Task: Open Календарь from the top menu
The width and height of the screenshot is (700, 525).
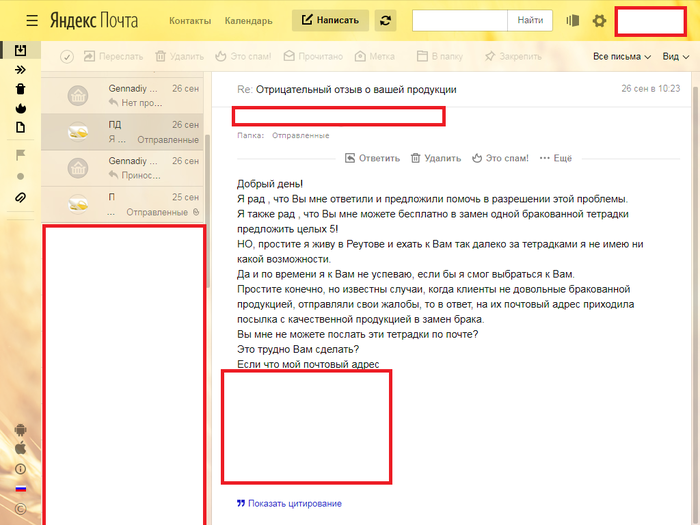Action: tap(248, 21)
